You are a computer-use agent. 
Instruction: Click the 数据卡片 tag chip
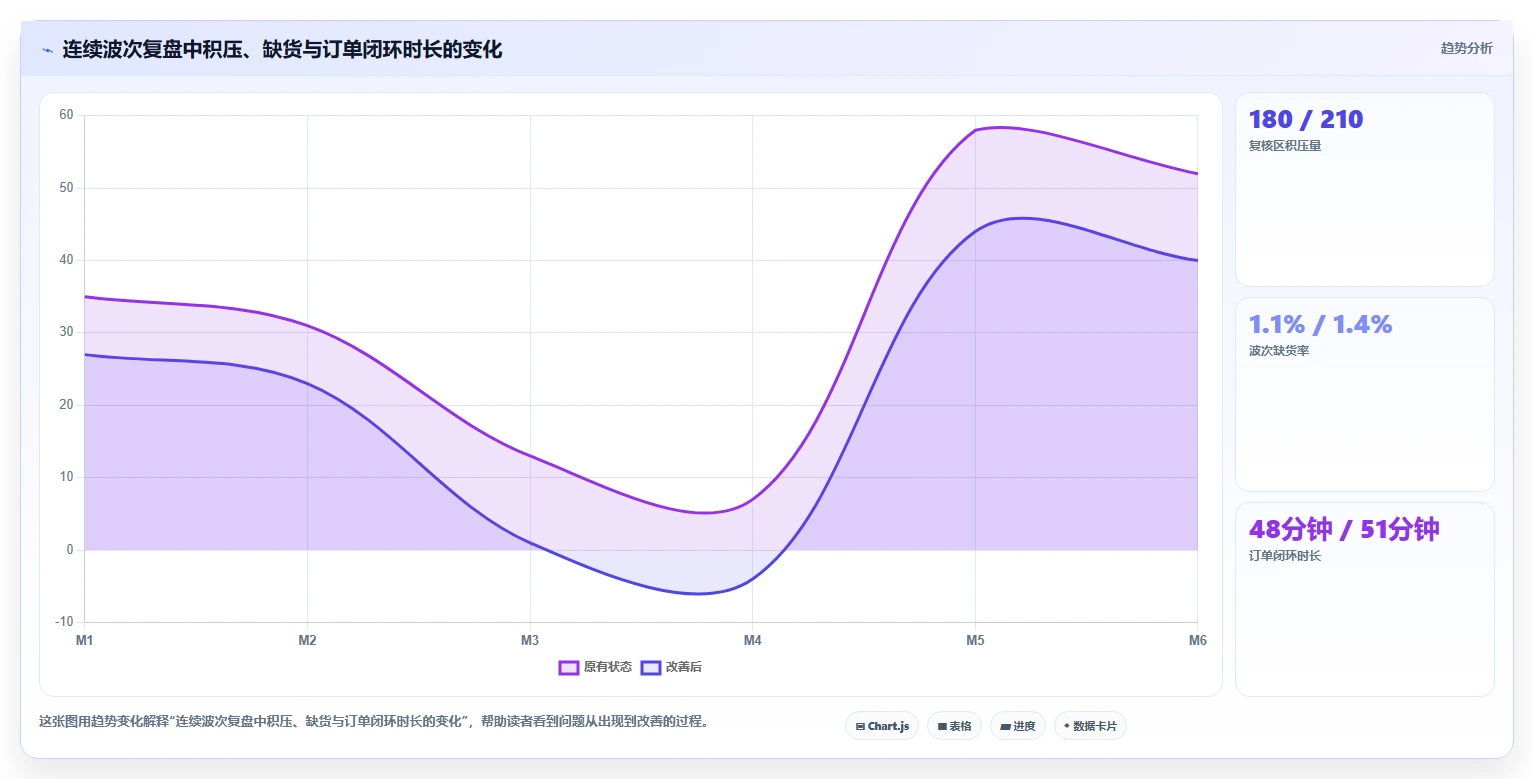1090,726
